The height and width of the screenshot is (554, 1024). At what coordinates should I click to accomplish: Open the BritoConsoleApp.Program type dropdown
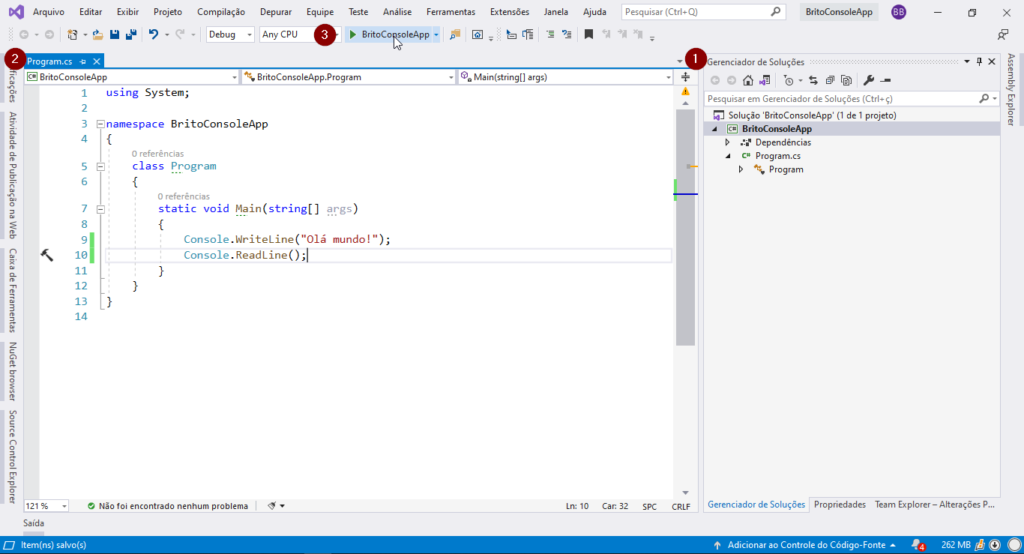pyautogui.click(x=349, y=77)
